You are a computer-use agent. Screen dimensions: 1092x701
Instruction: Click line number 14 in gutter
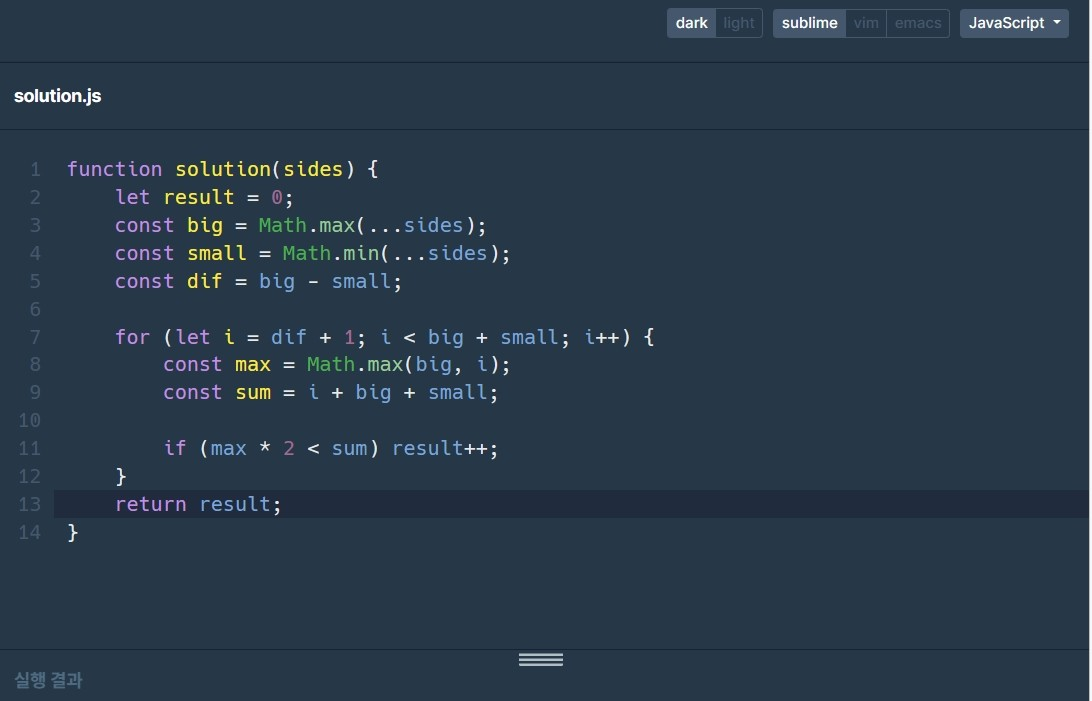click(29, 533)
